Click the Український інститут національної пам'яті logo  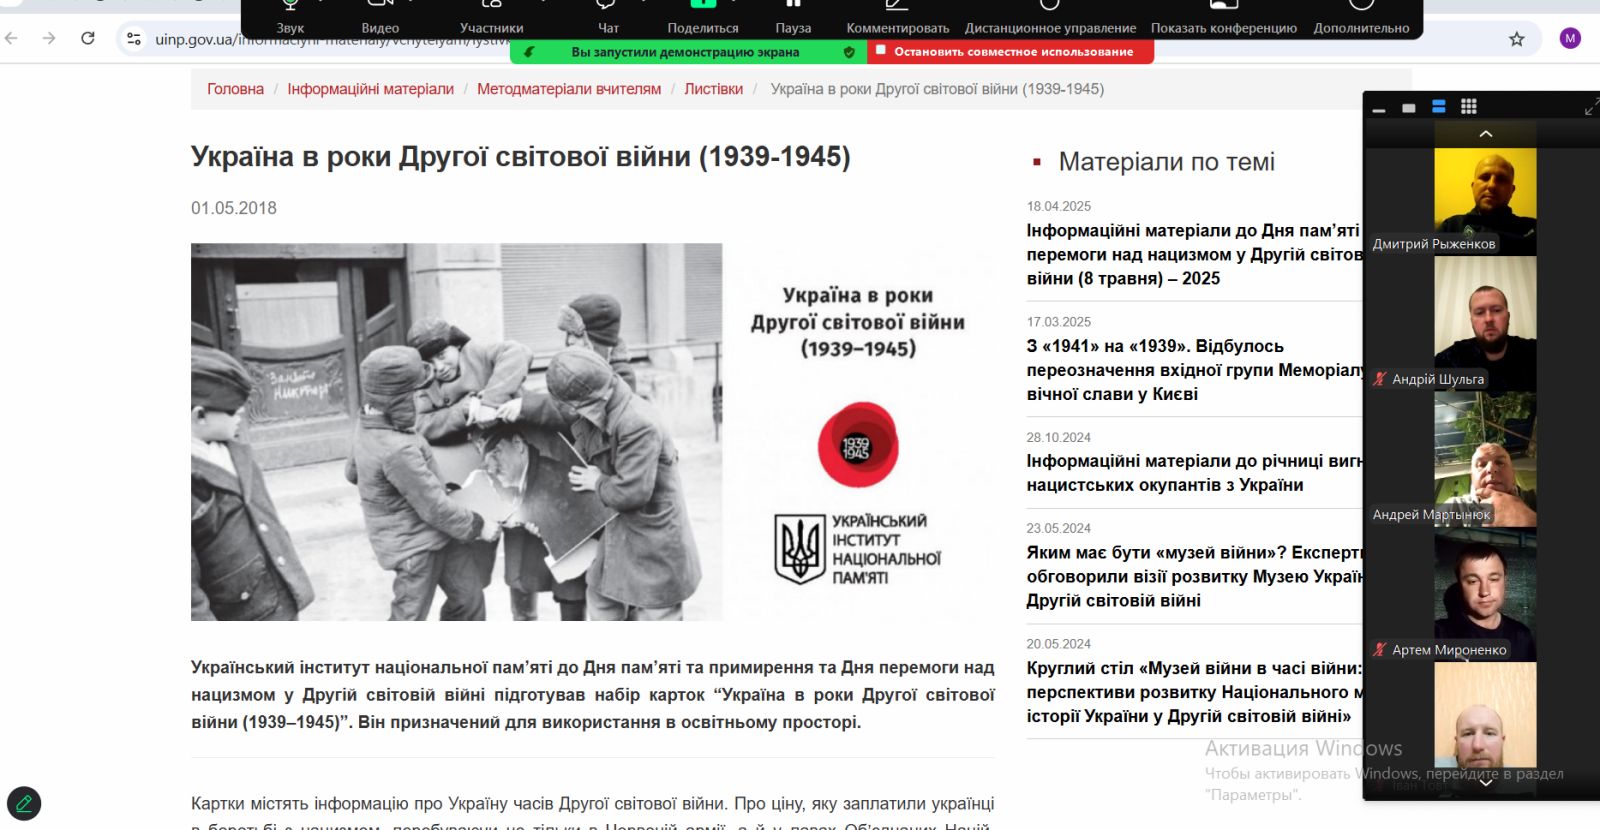857,549
